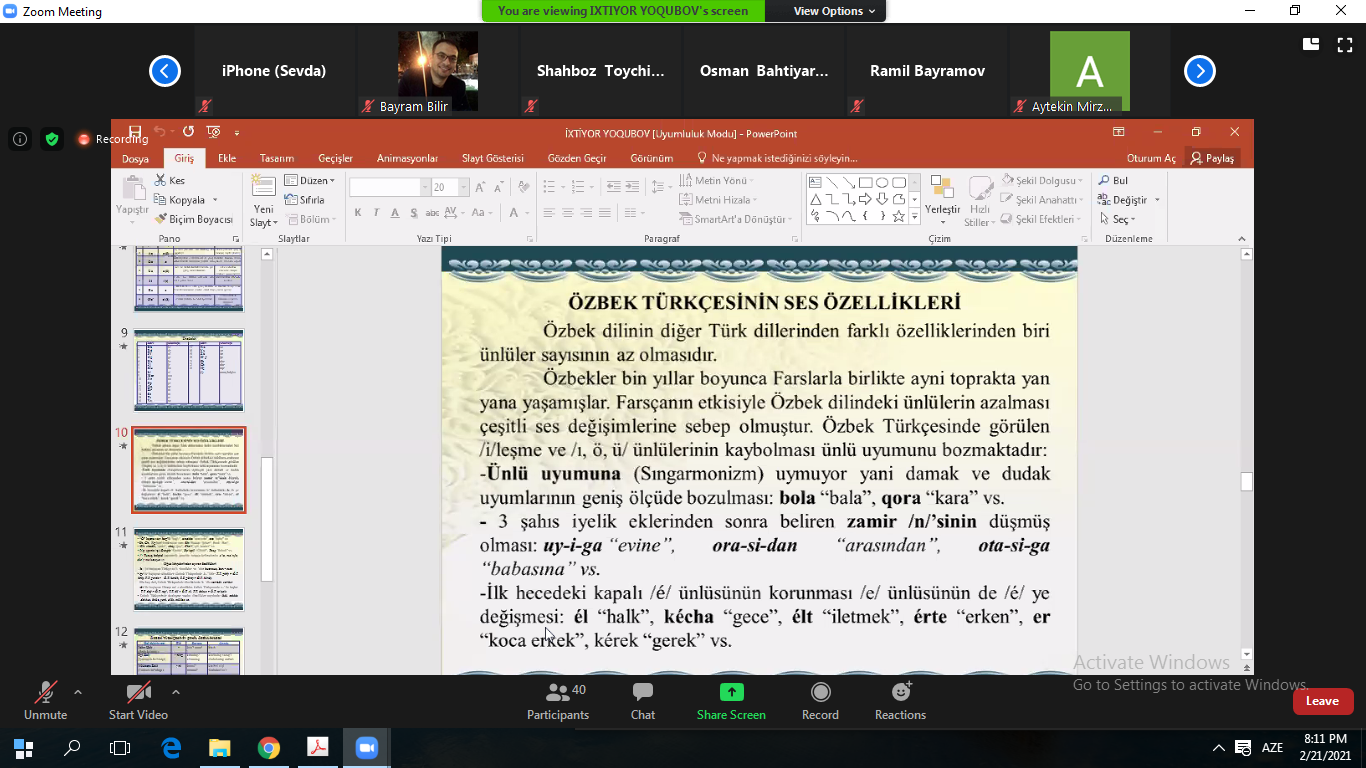
Task: Open Zoom Reactions
Action: [x=900, y=700]
